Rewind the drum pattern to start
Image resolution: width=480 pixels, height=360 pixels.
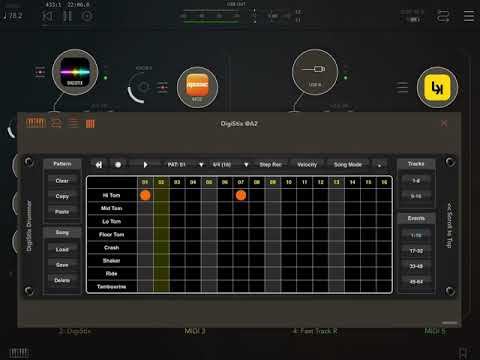(x=99, y=165)
